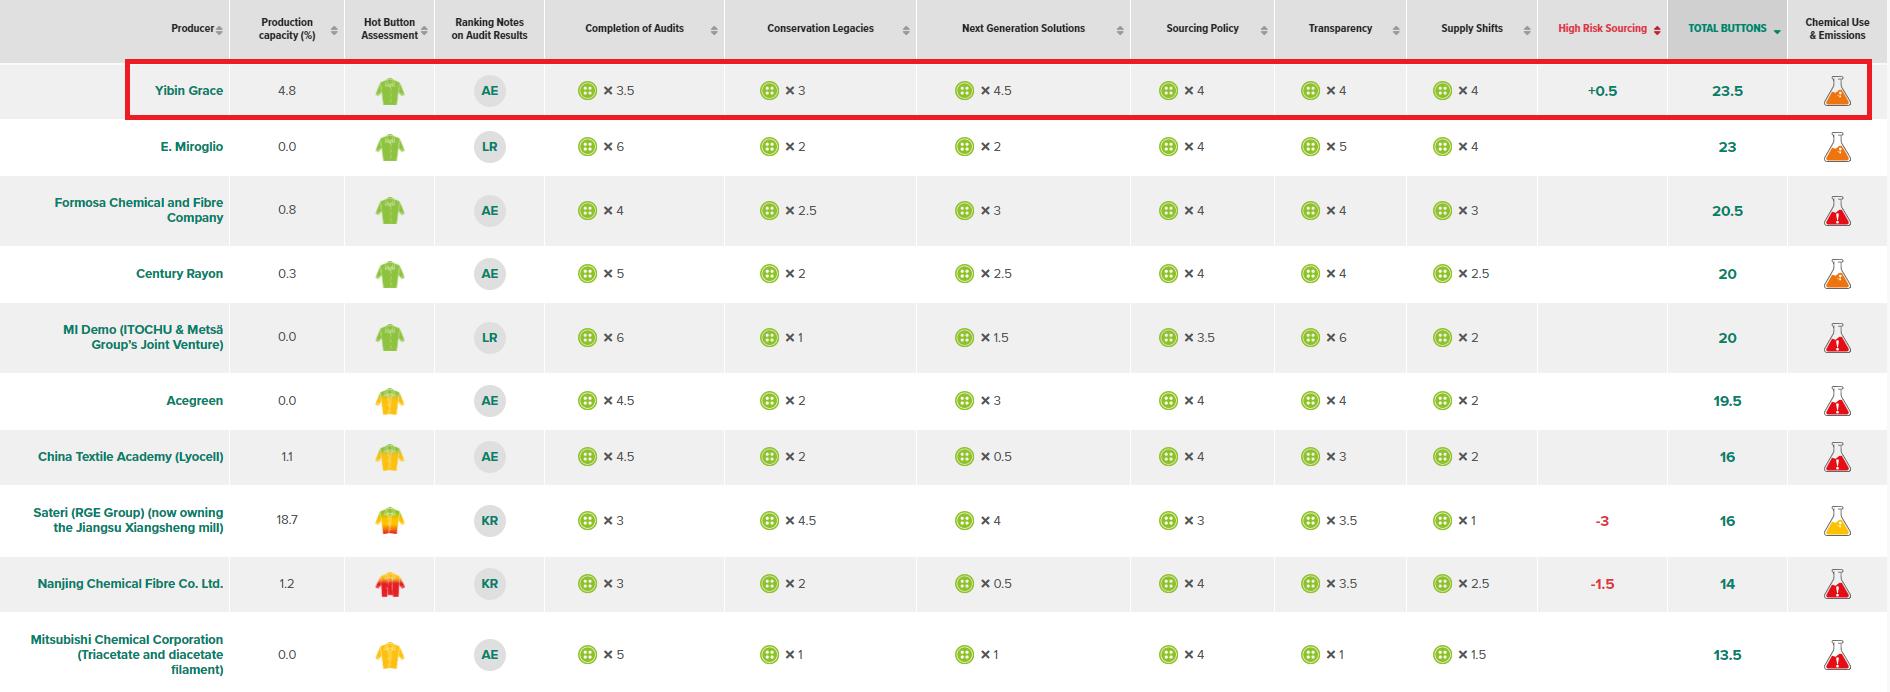
Task: Click E. Miroglio LR ranking badge
Action: click(x=489, y=147)
